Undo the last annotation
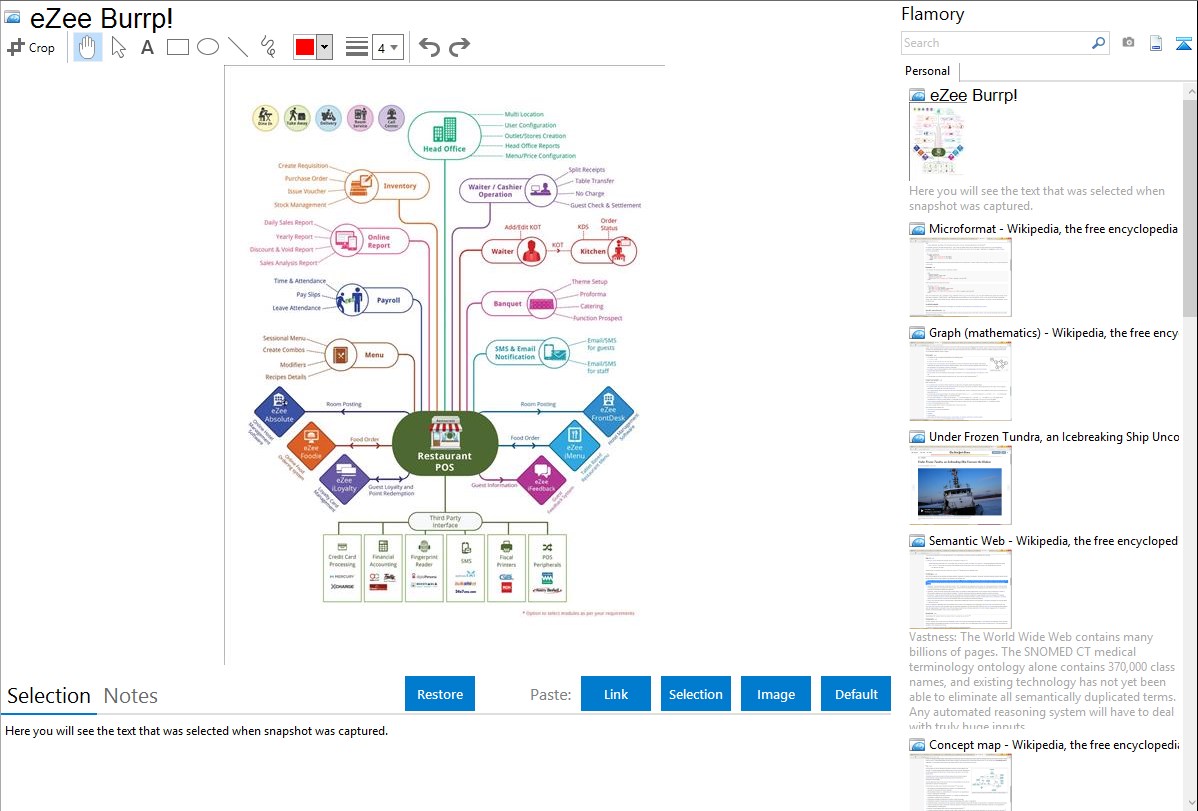Image resolution: width=1198 pixels, height=811 pixels. pyautogui.click(x=429, y=47)
